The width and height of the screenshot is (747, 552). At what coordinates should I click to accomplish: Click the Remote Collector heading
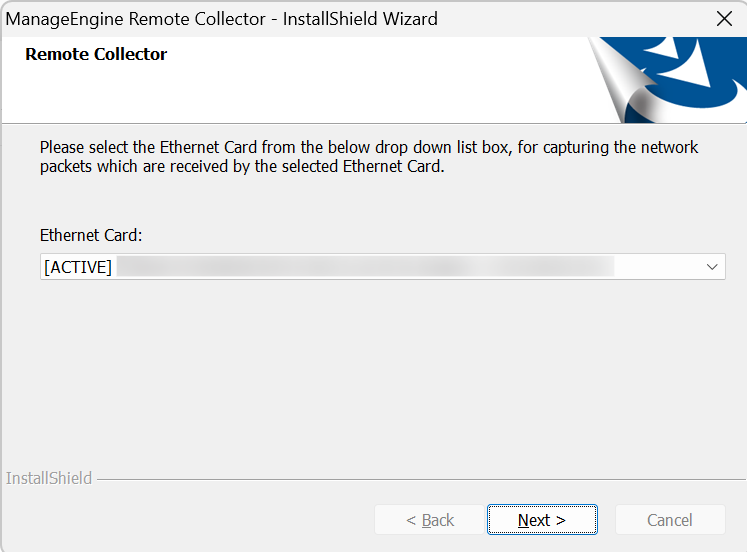96,54
